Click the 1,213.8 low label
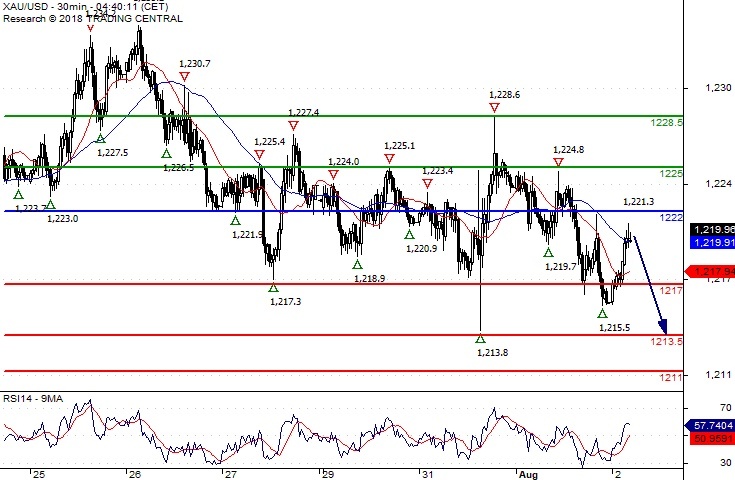The height and width of the screenshot is (480, 735). [x=493, y=352]
